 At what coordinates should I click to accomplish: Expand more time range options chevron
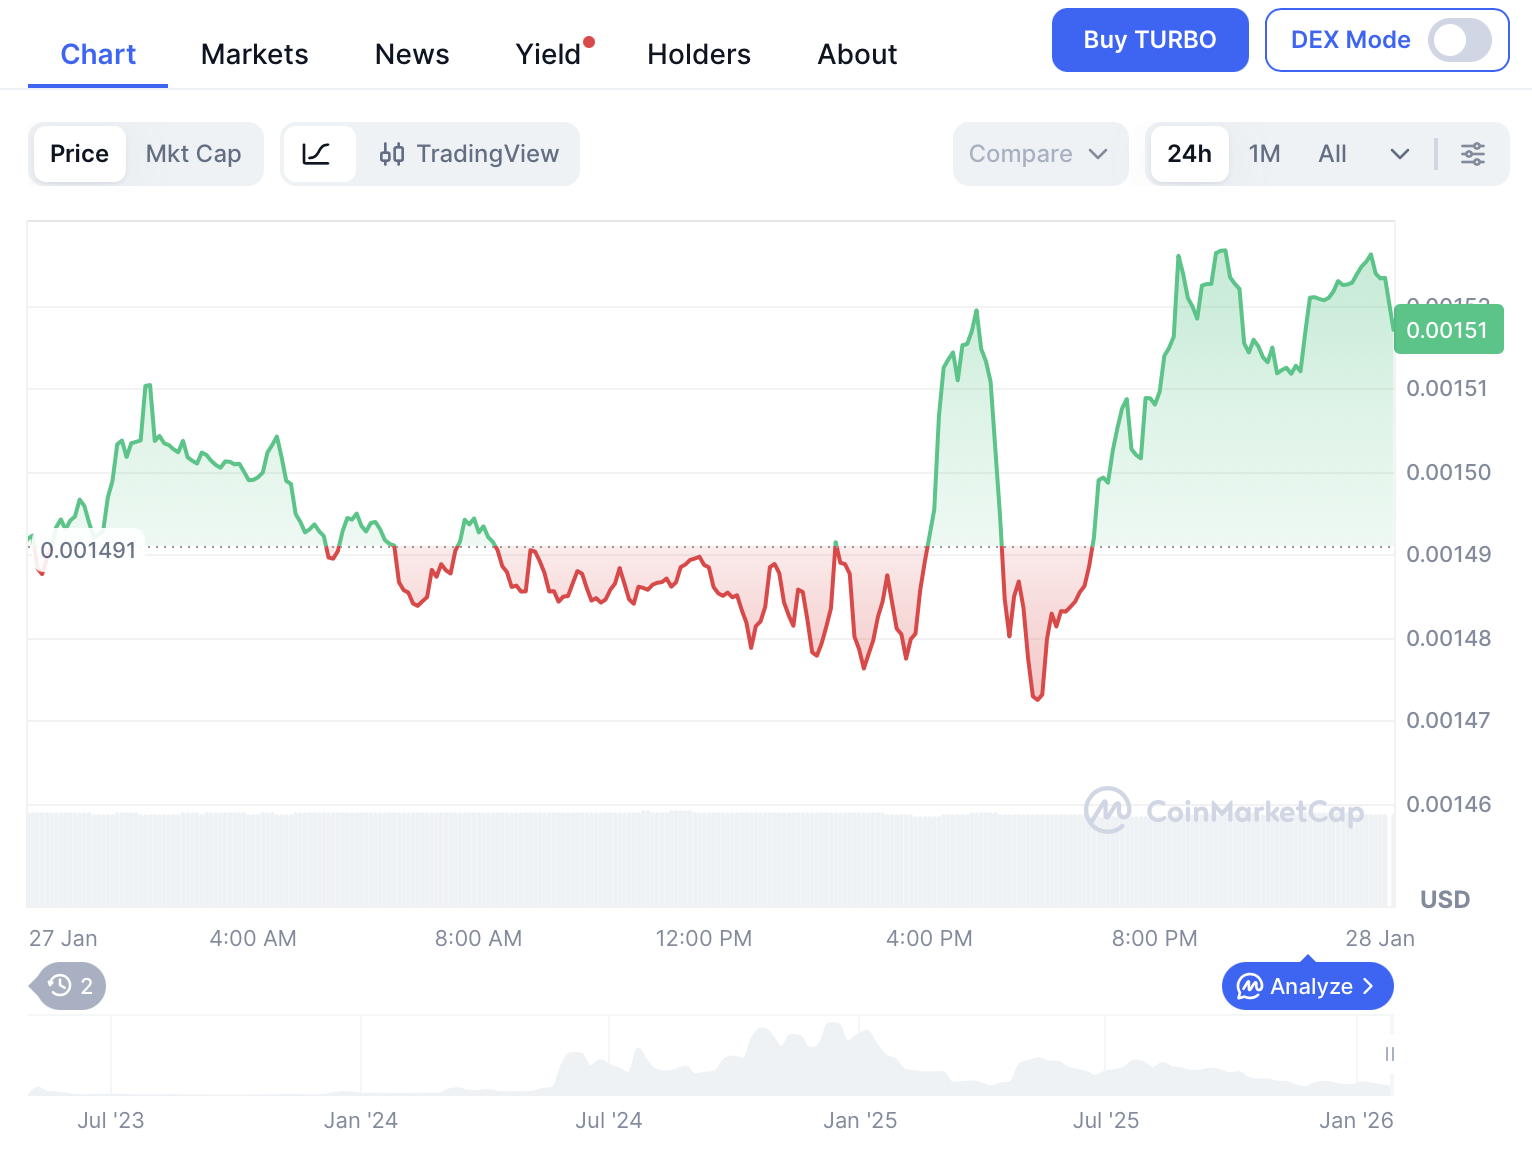(x=1399, y=154)
